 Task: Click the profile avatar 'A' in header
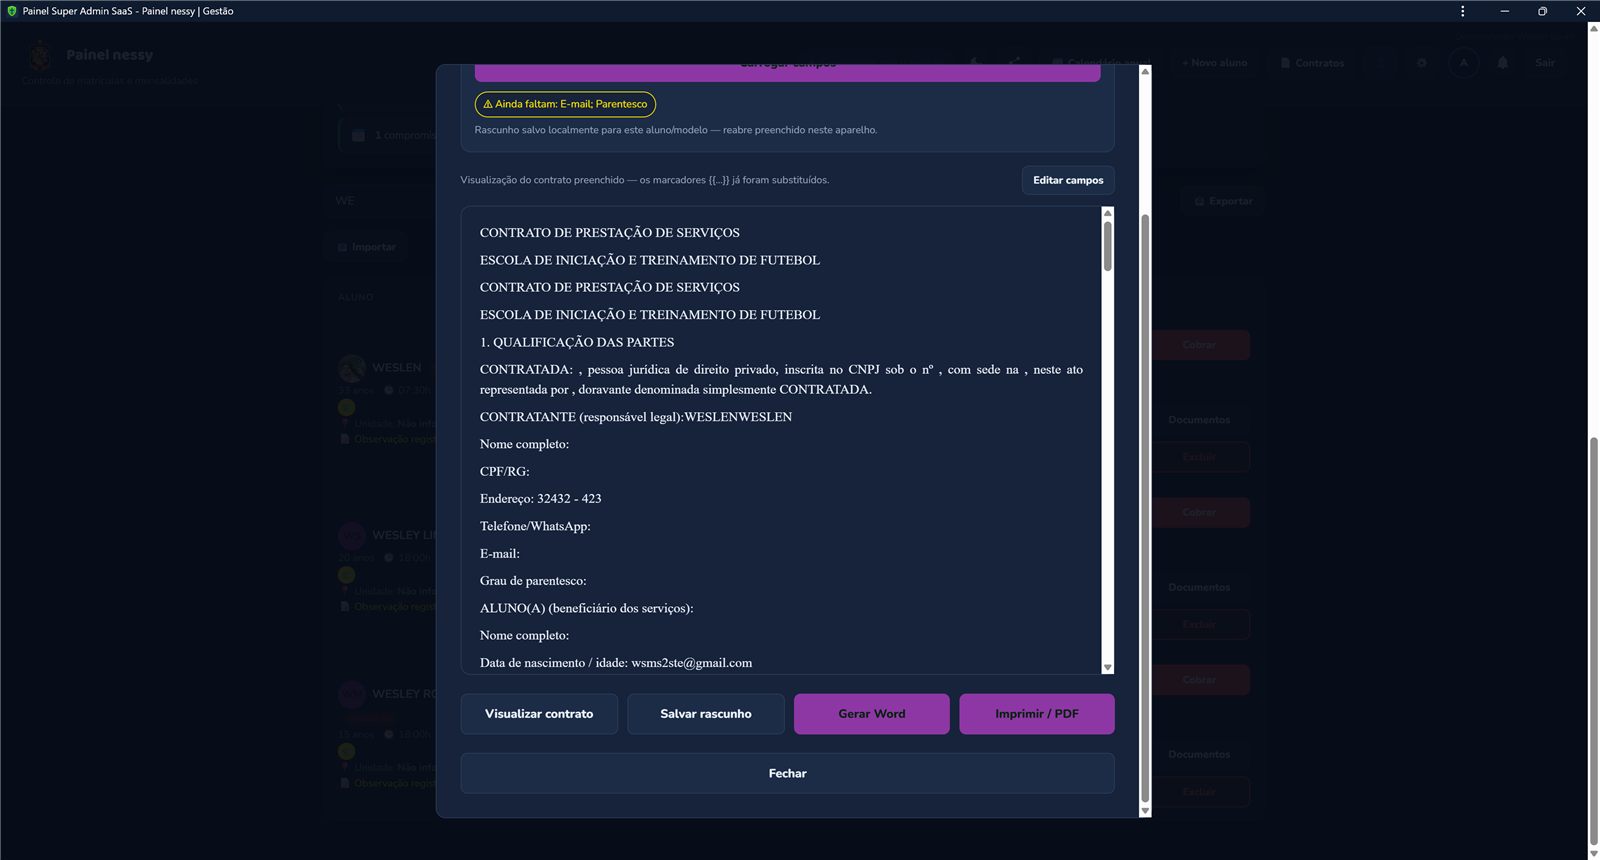pyautogui.click(x=1464, y=63)
